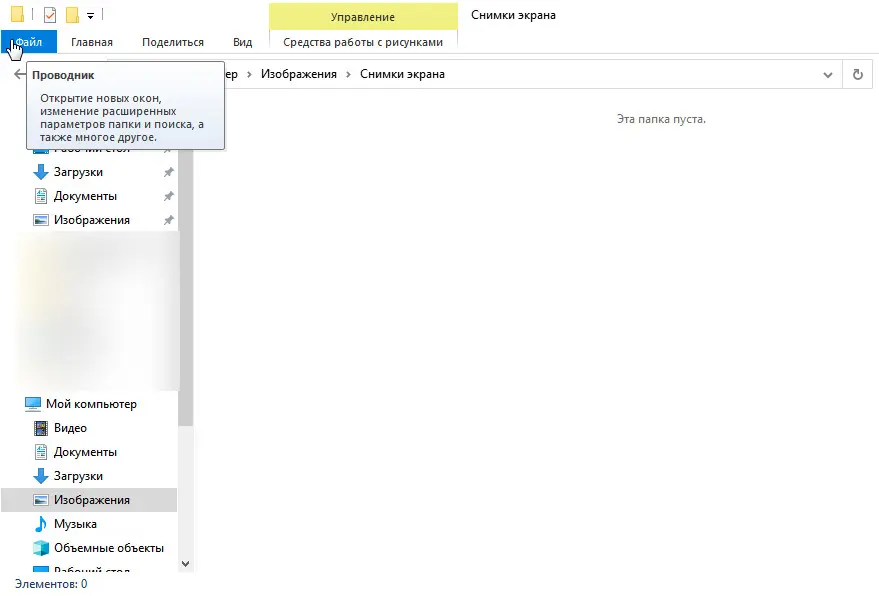Click the Эта папка пуста message

[661, 119]
